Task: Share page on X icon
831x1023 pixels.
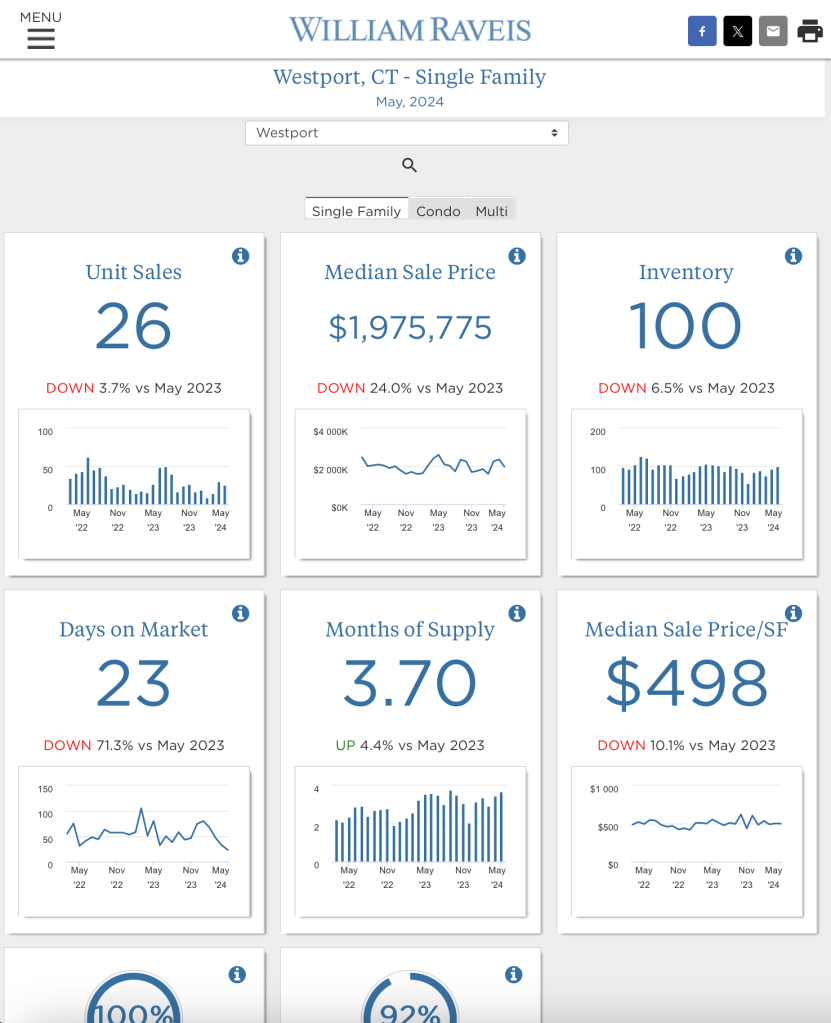Action: coord(737,32)
